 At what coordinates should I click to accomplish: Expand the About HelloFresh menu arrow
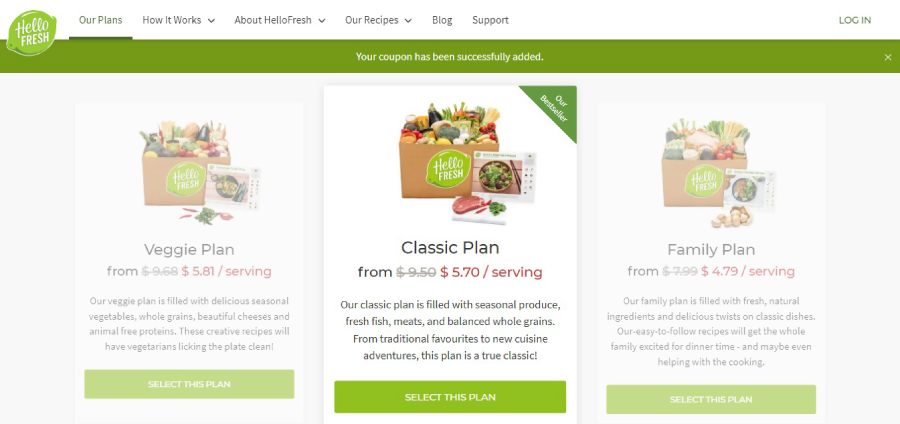tap(321, 21)
